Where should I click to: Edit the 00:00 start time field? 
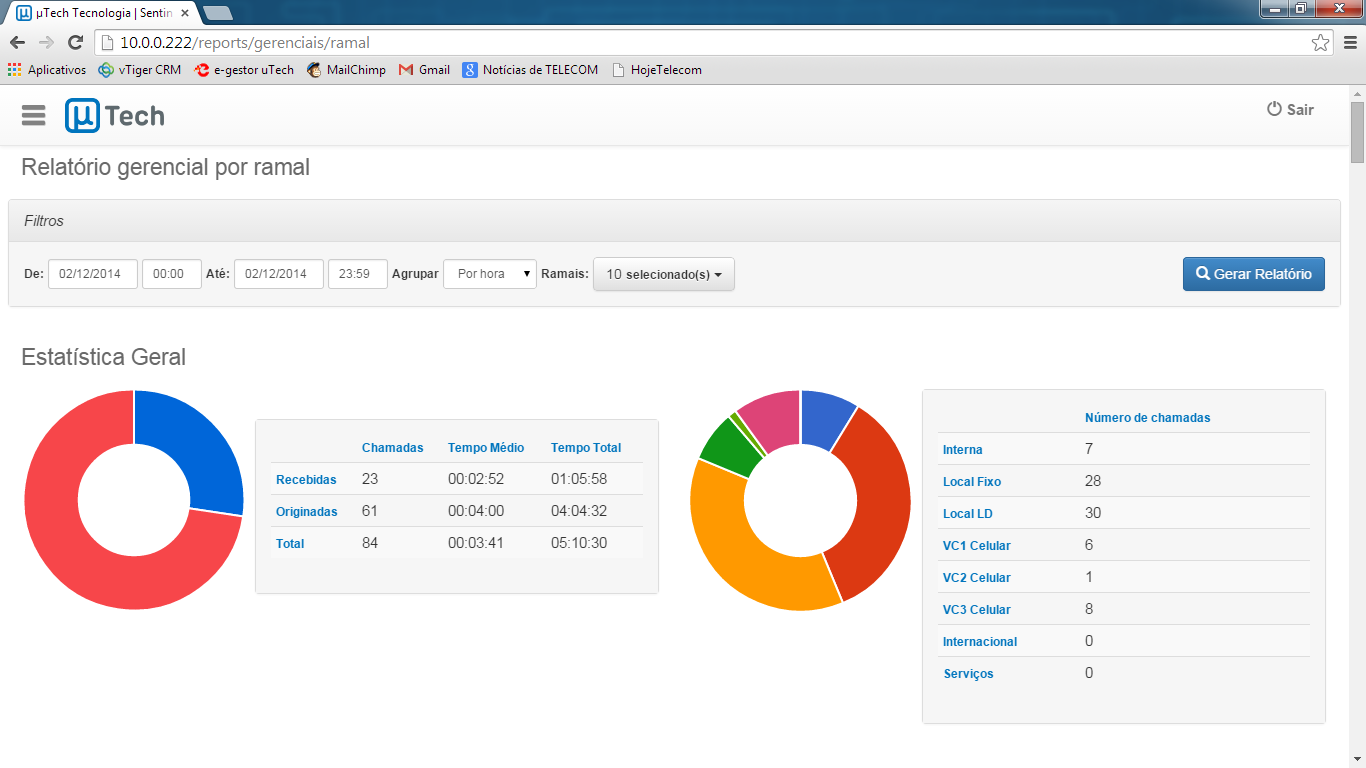pos(172,274)
